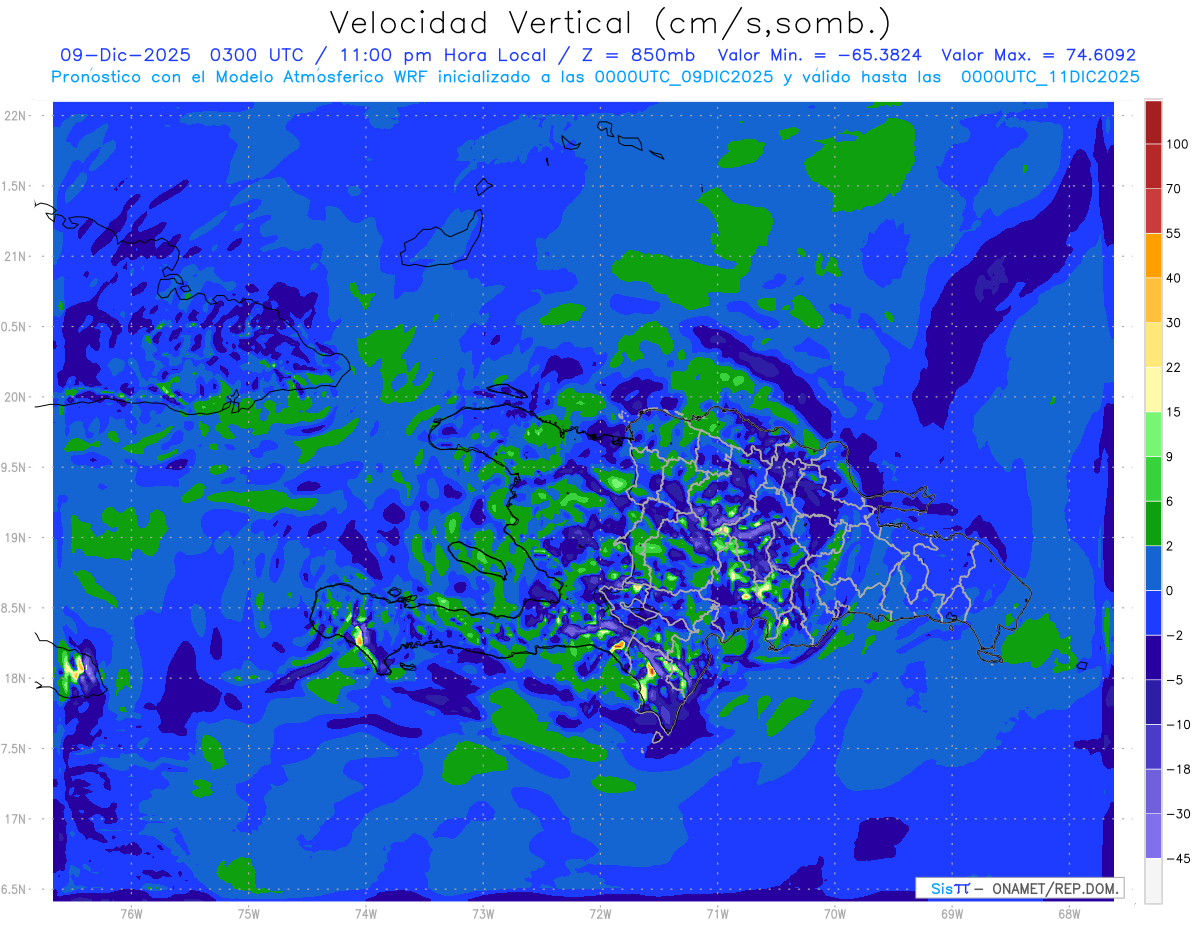The width and height of the screenshot is (1200, 927).
Task: Click the '21N' latitude label
Action: coord(15,256)
